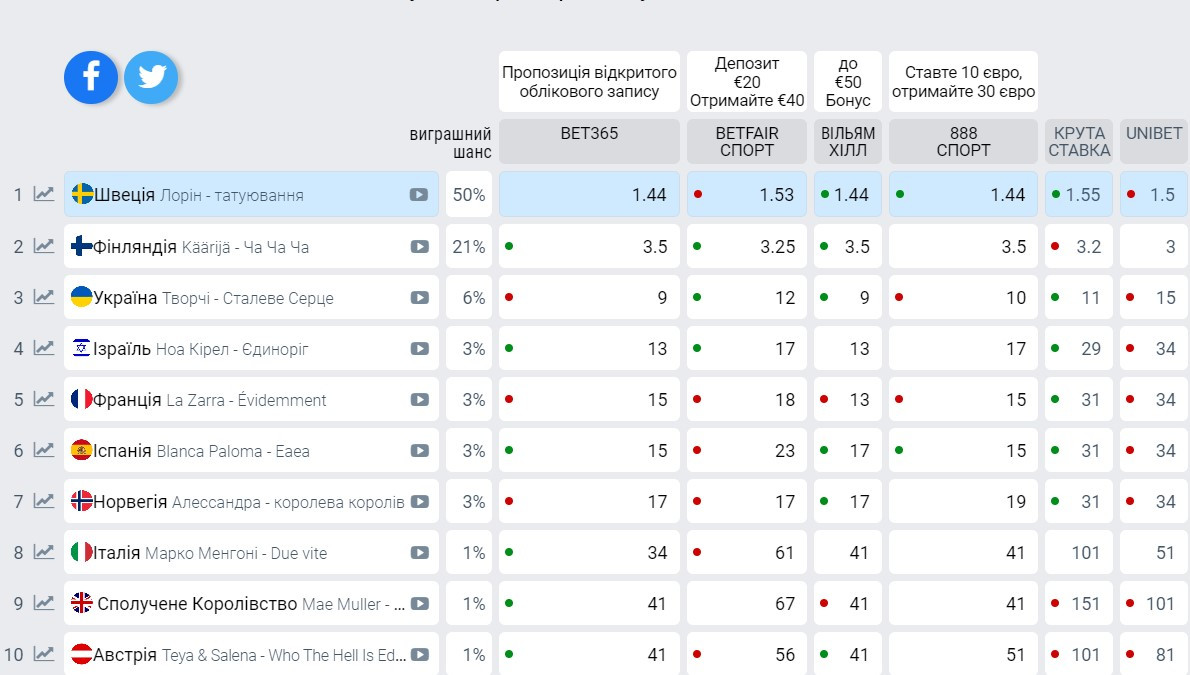Open the 'Депозит €20' Betfair offer
Image resolution: width=1190 pixels, height=675 pixels.
(x=746, y=82)
